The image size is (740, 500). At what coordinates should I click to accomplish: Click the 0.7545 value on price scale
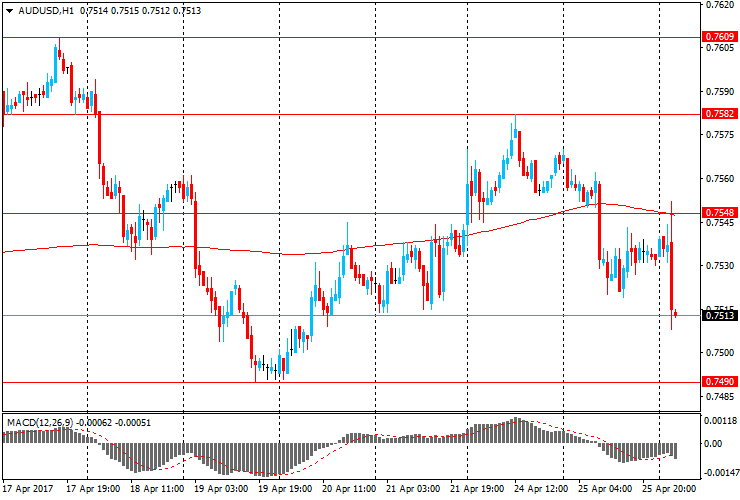pyautogui.click(x=720, y=222)
